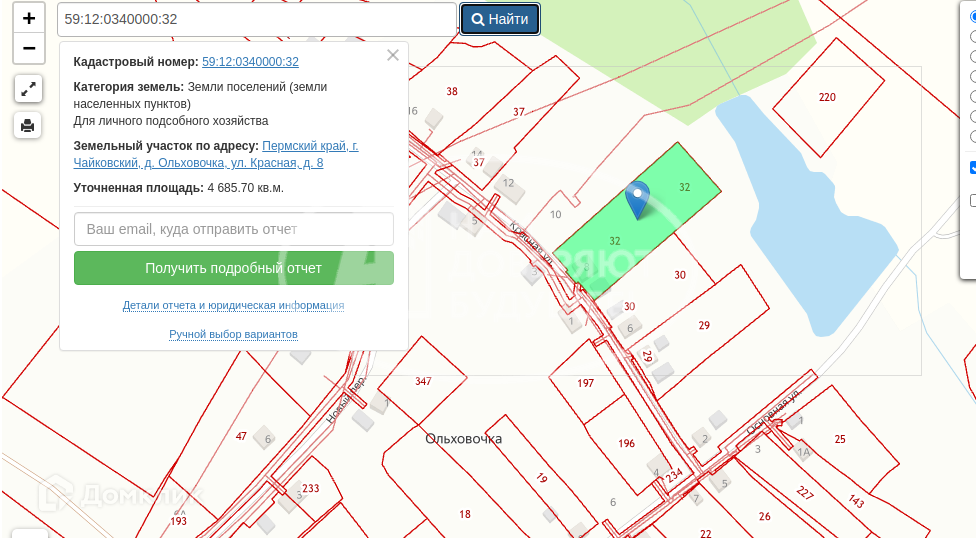Zoom out the map with minus button

[x=28, y=47]
